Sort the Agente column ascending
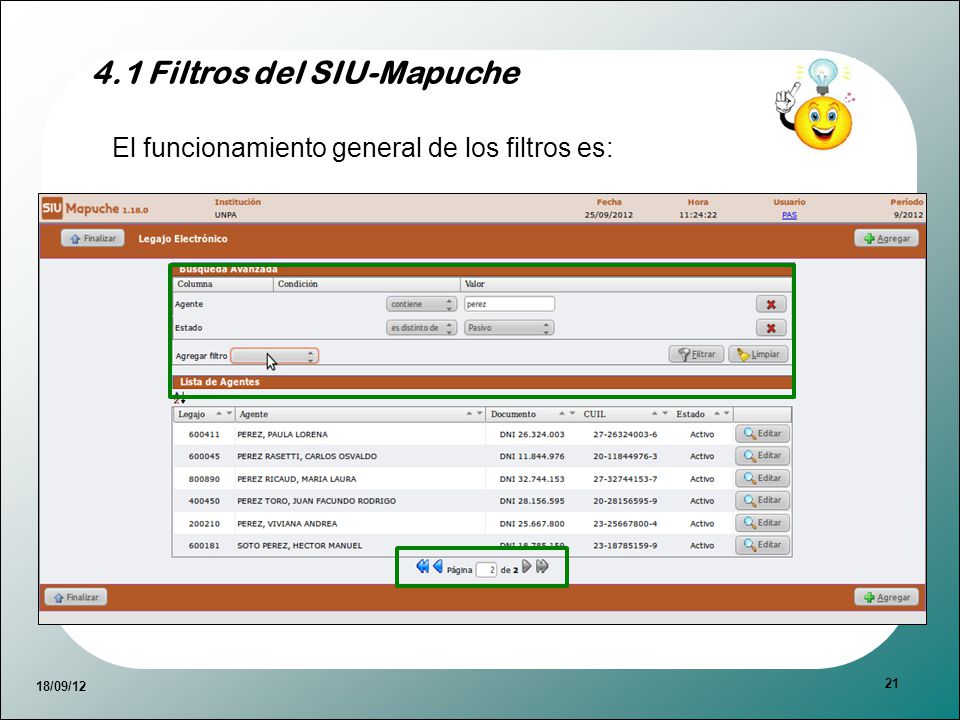This screenshot has height=720, width=960. point(469,414)
